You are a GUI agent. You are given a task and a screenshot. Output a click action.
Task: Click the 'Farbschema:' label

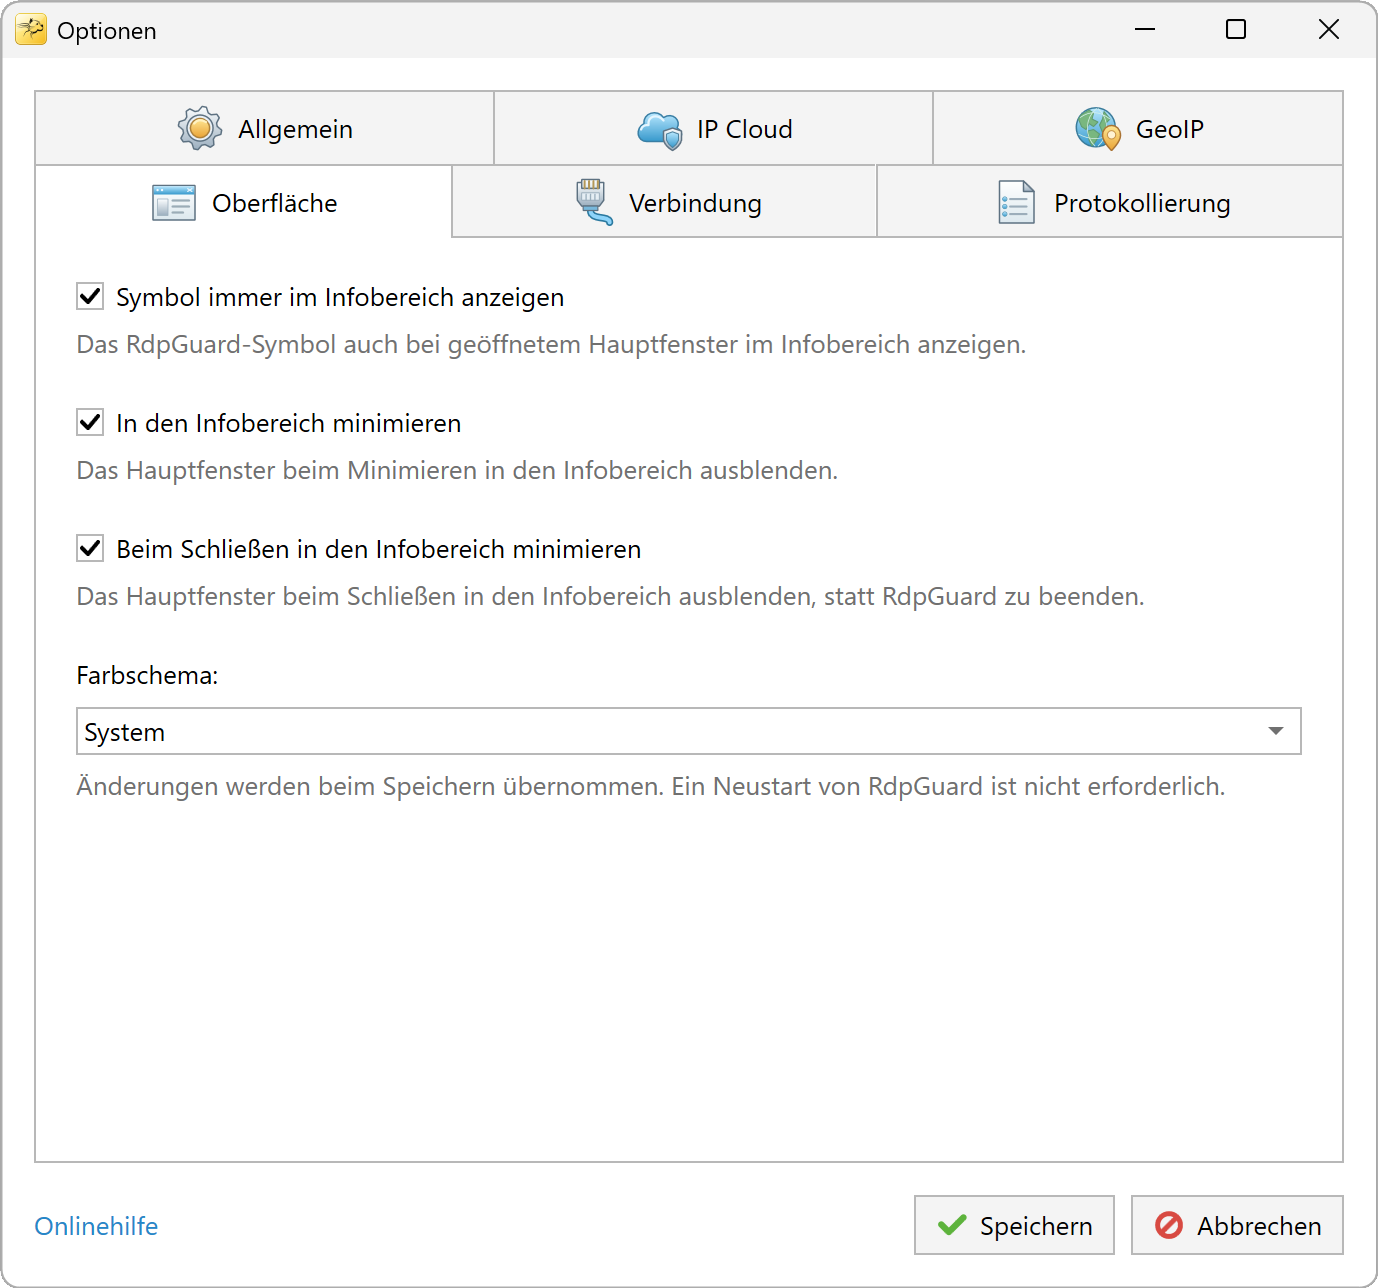point(147,675)
